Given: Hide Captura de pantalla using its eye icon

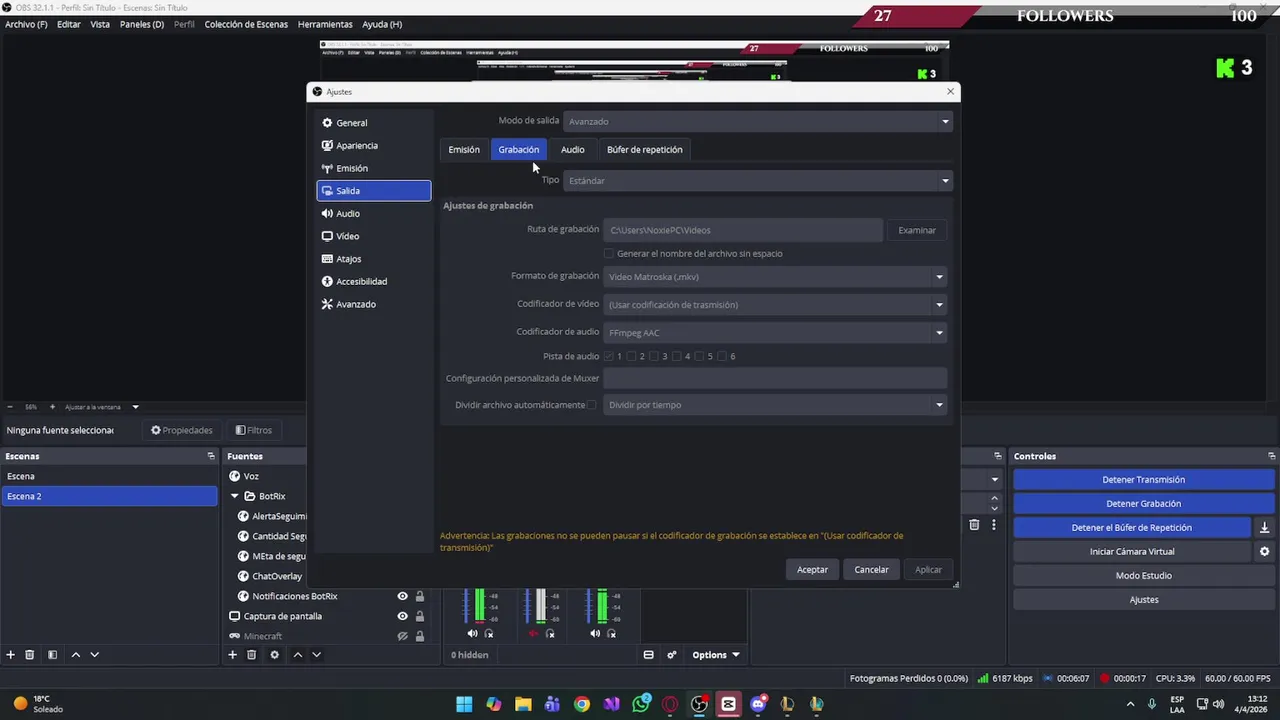Looking at the screenshot, I should (402, 616).
